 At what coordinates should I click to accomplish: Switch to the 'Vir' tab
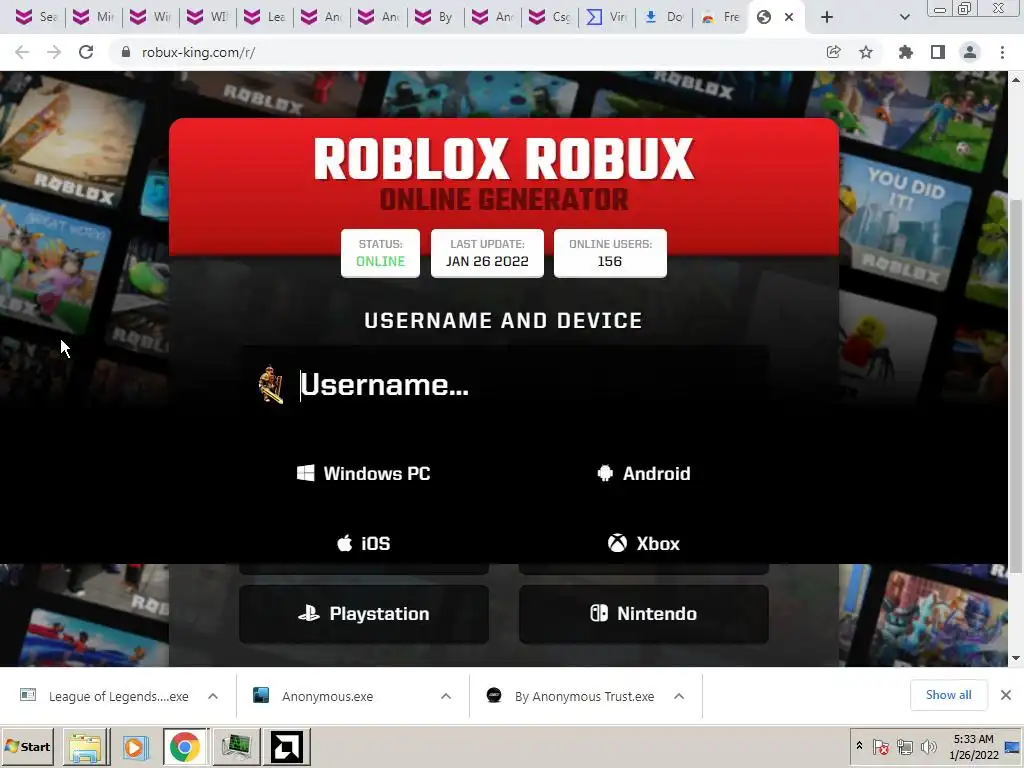[x=607, y=17]
